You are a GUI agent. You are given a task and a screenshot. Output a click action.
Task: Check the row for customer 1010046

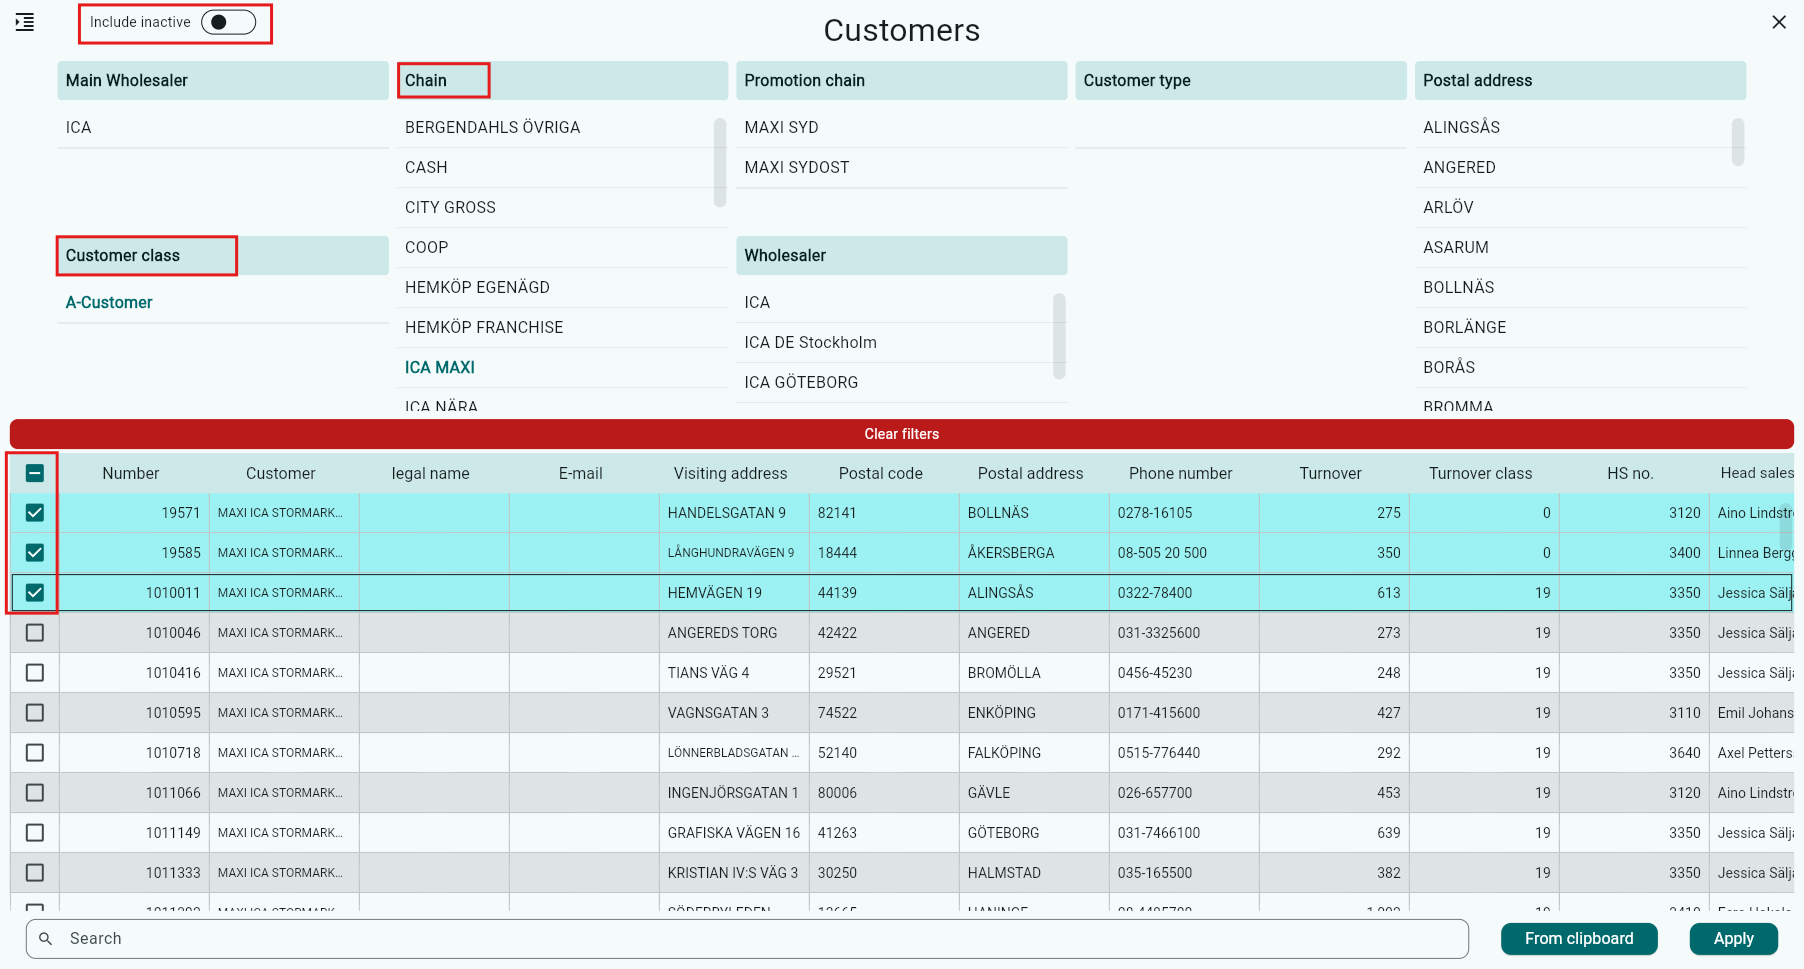(x=35, y=633)
